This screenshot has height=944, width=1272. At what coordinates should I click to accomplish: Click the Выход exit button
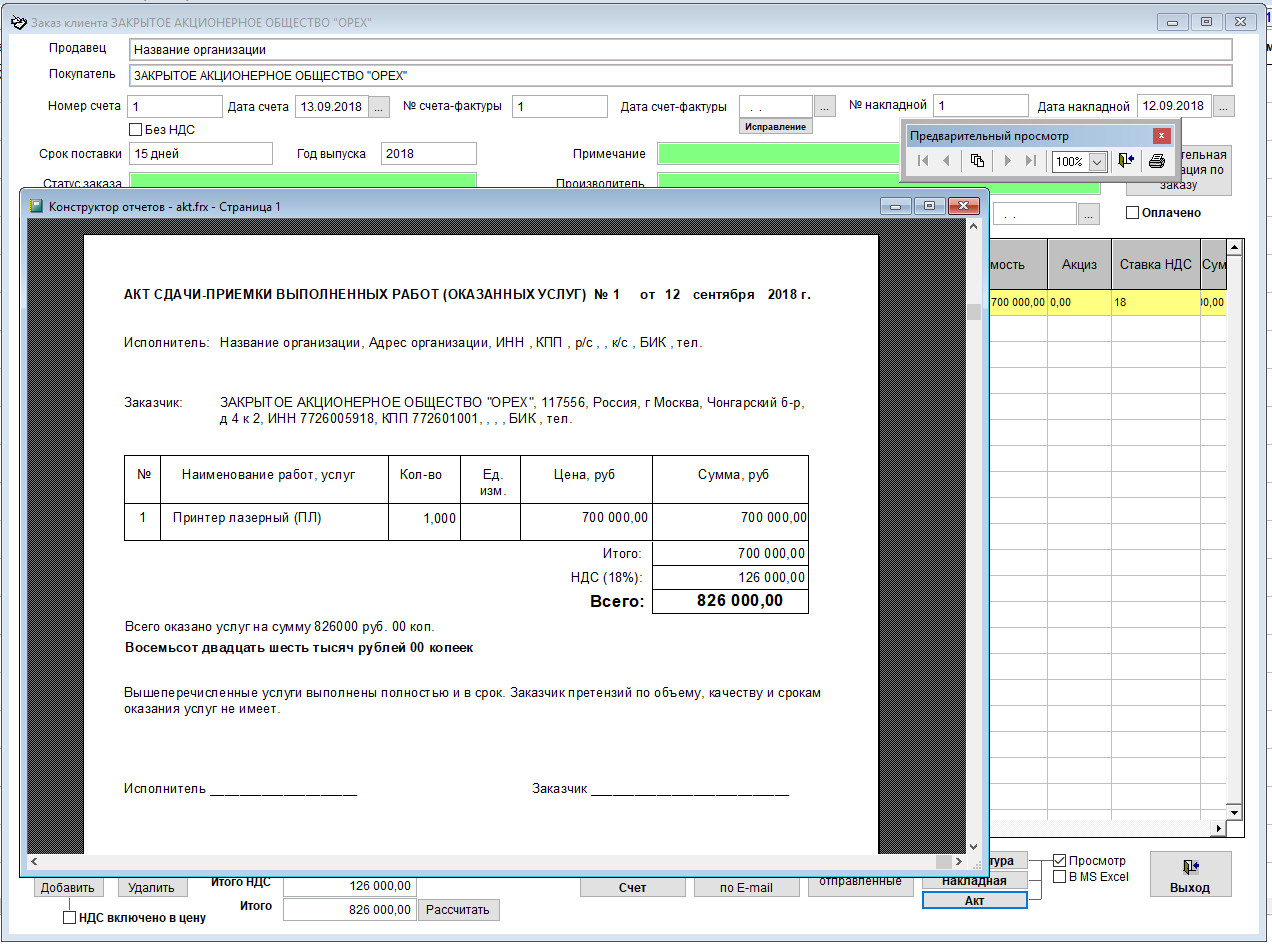tap(1190, 874)
